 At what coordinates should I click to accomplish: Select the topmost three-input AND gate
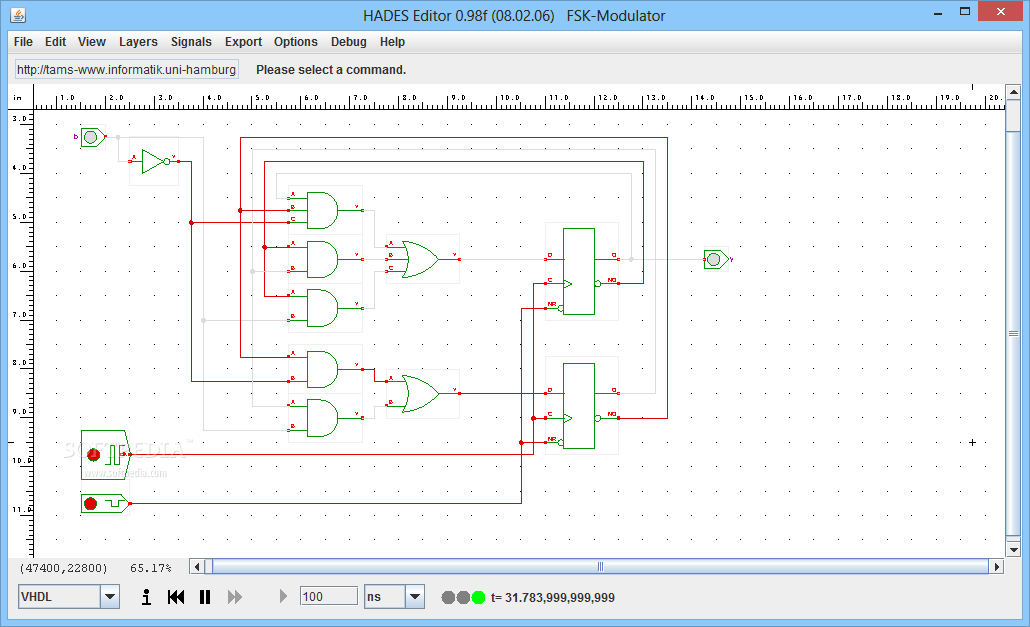[322, 210]
